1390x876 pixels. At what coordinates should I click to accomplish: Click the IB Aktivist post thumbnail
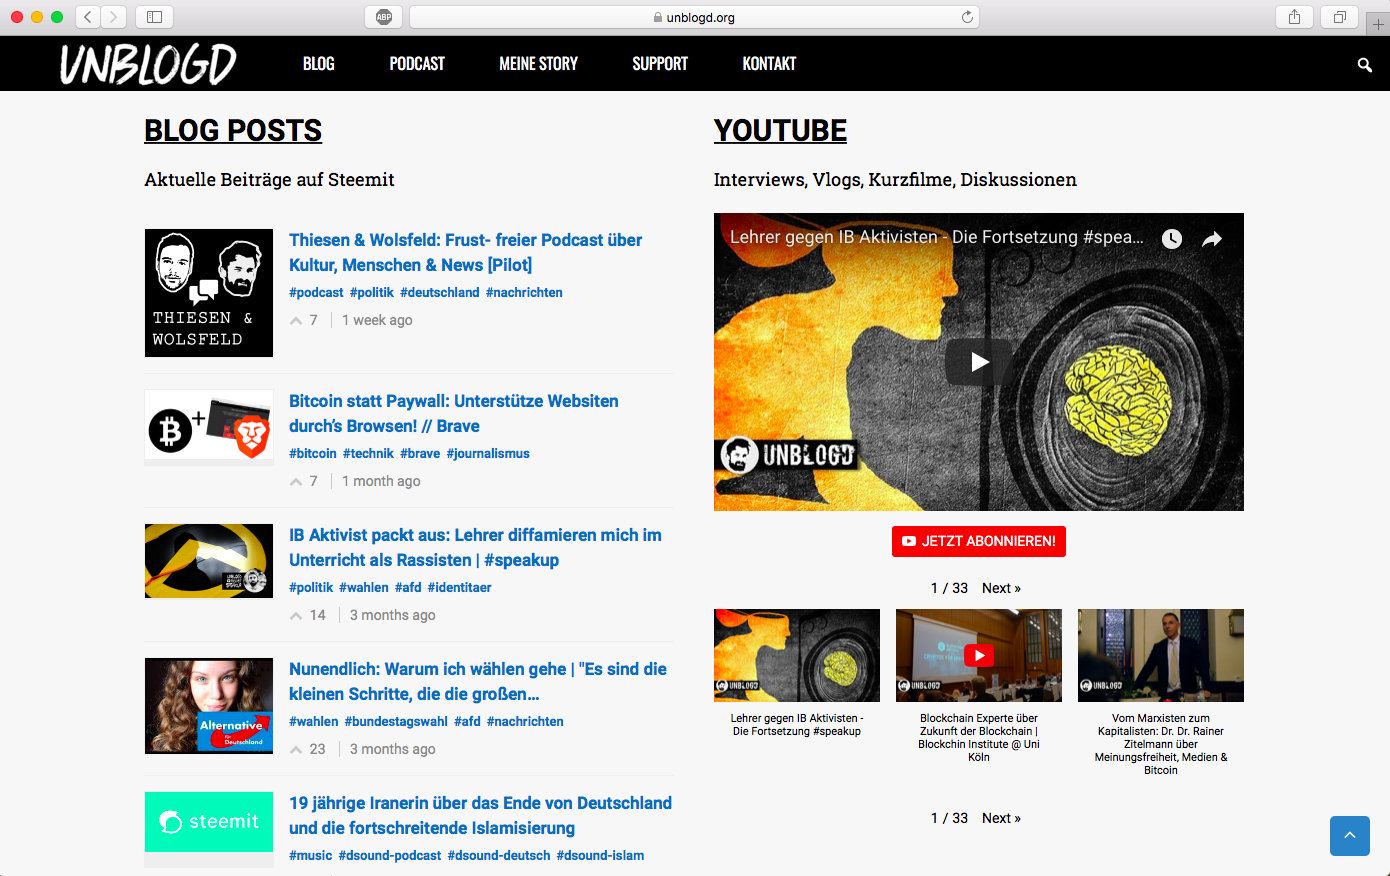pyautogui.click(x=209, y=561)
